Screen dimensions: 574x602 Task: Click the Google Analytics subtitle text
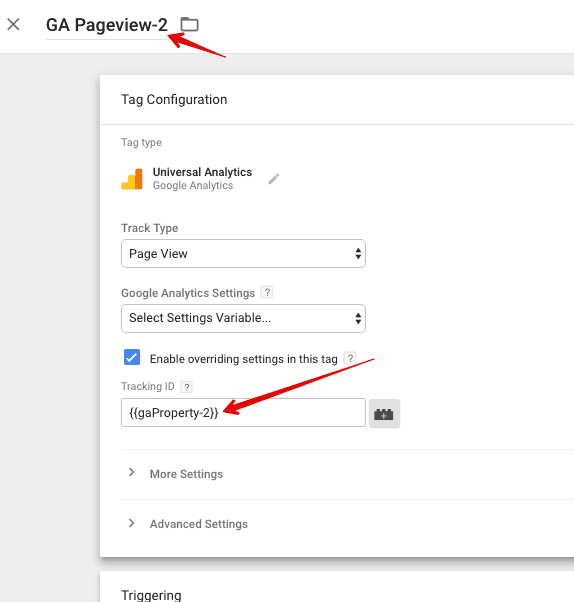[193, 185]
